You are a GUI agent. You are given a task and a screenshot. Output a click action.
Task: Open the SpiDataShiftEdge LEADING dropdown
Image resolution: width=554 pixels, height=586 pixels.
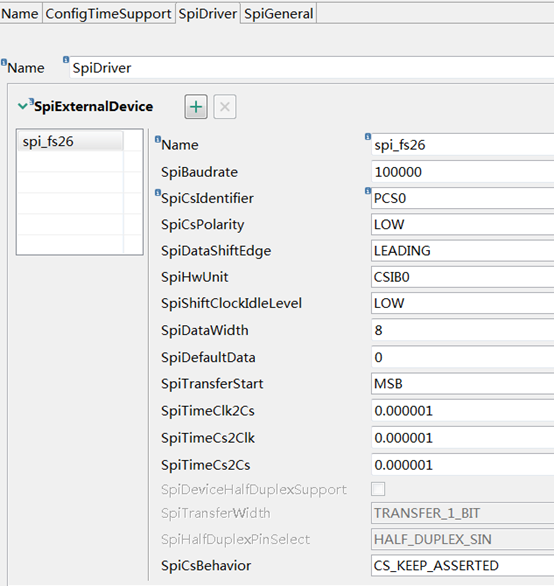click(463, 250)
